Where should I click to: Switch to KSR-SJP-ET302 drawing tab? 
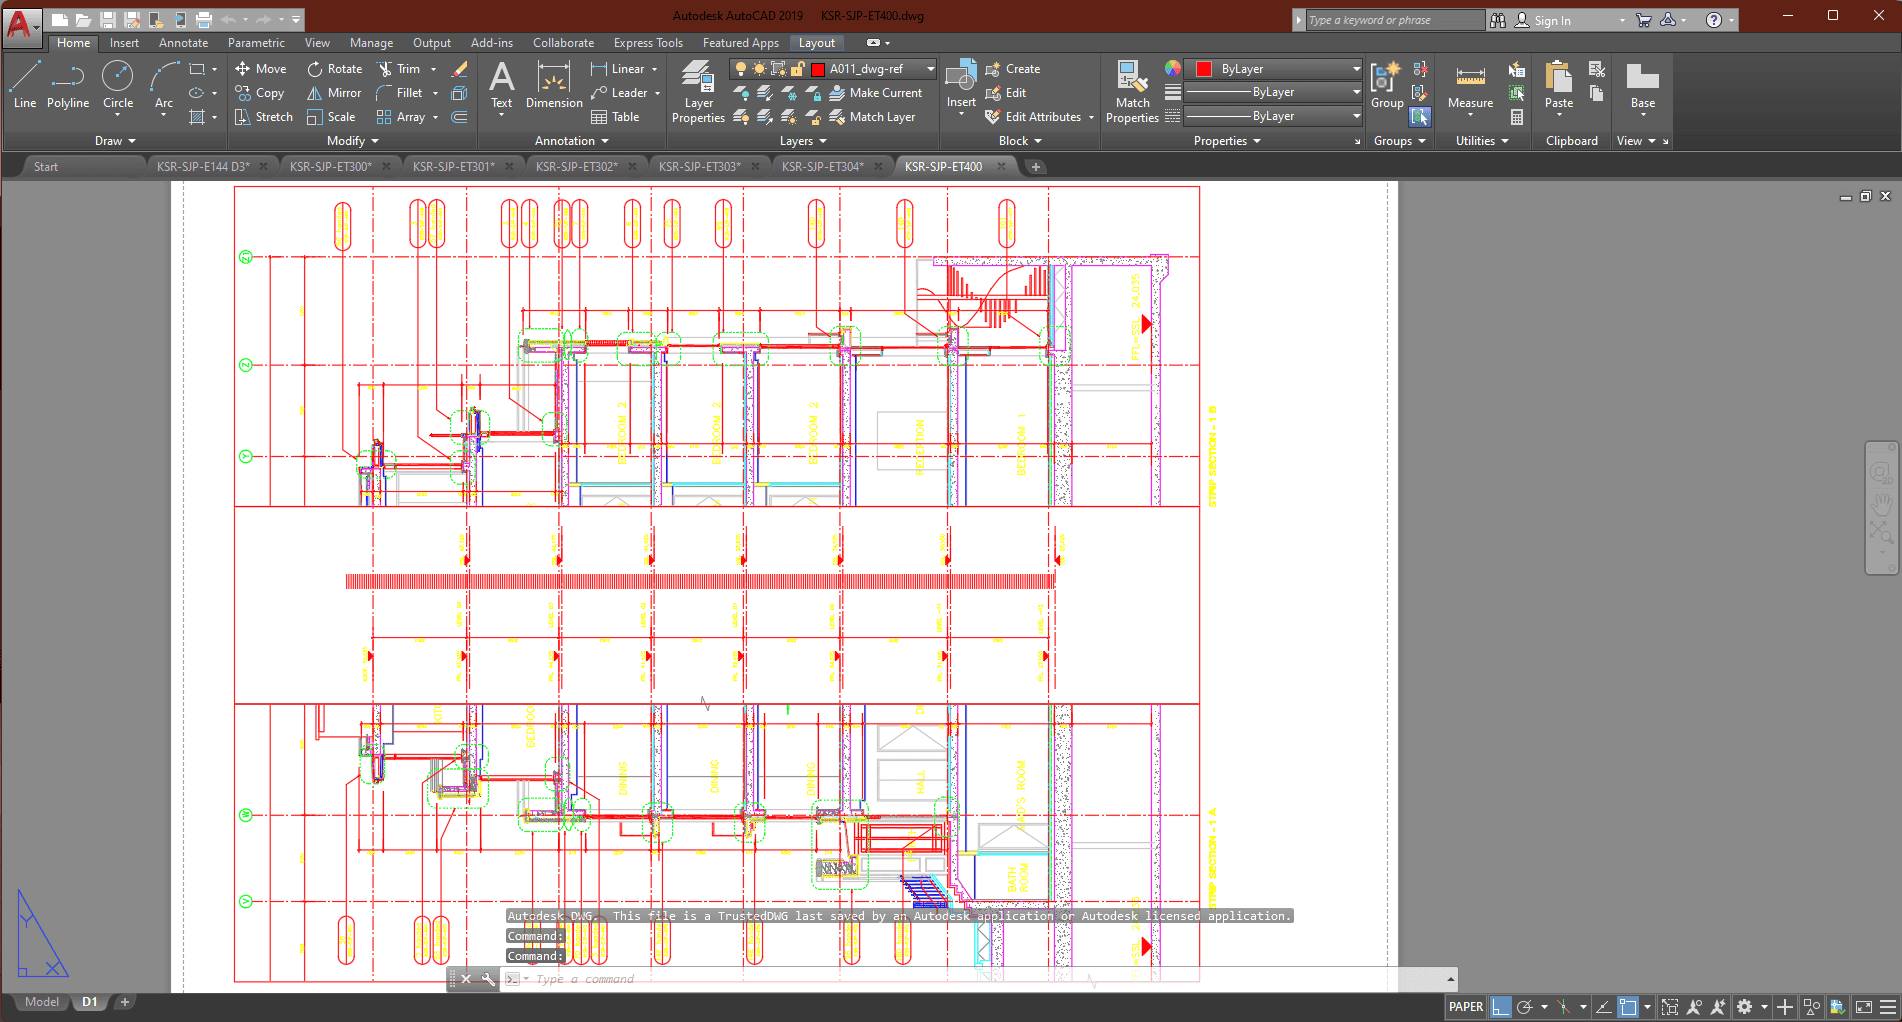[x=576, y=167]
